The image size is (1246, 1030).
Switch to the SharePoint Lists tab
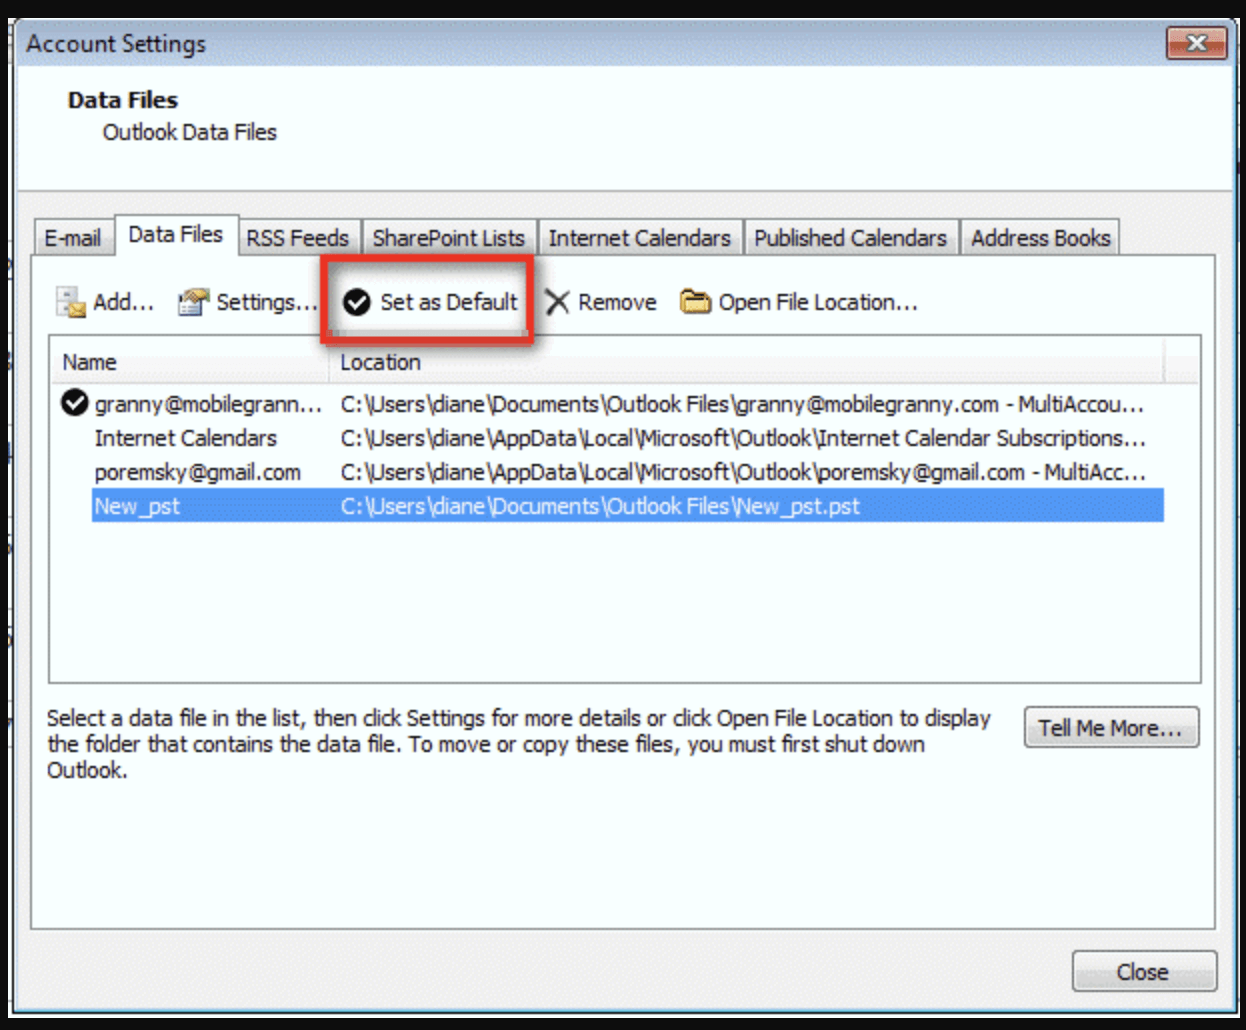(448, 238)
